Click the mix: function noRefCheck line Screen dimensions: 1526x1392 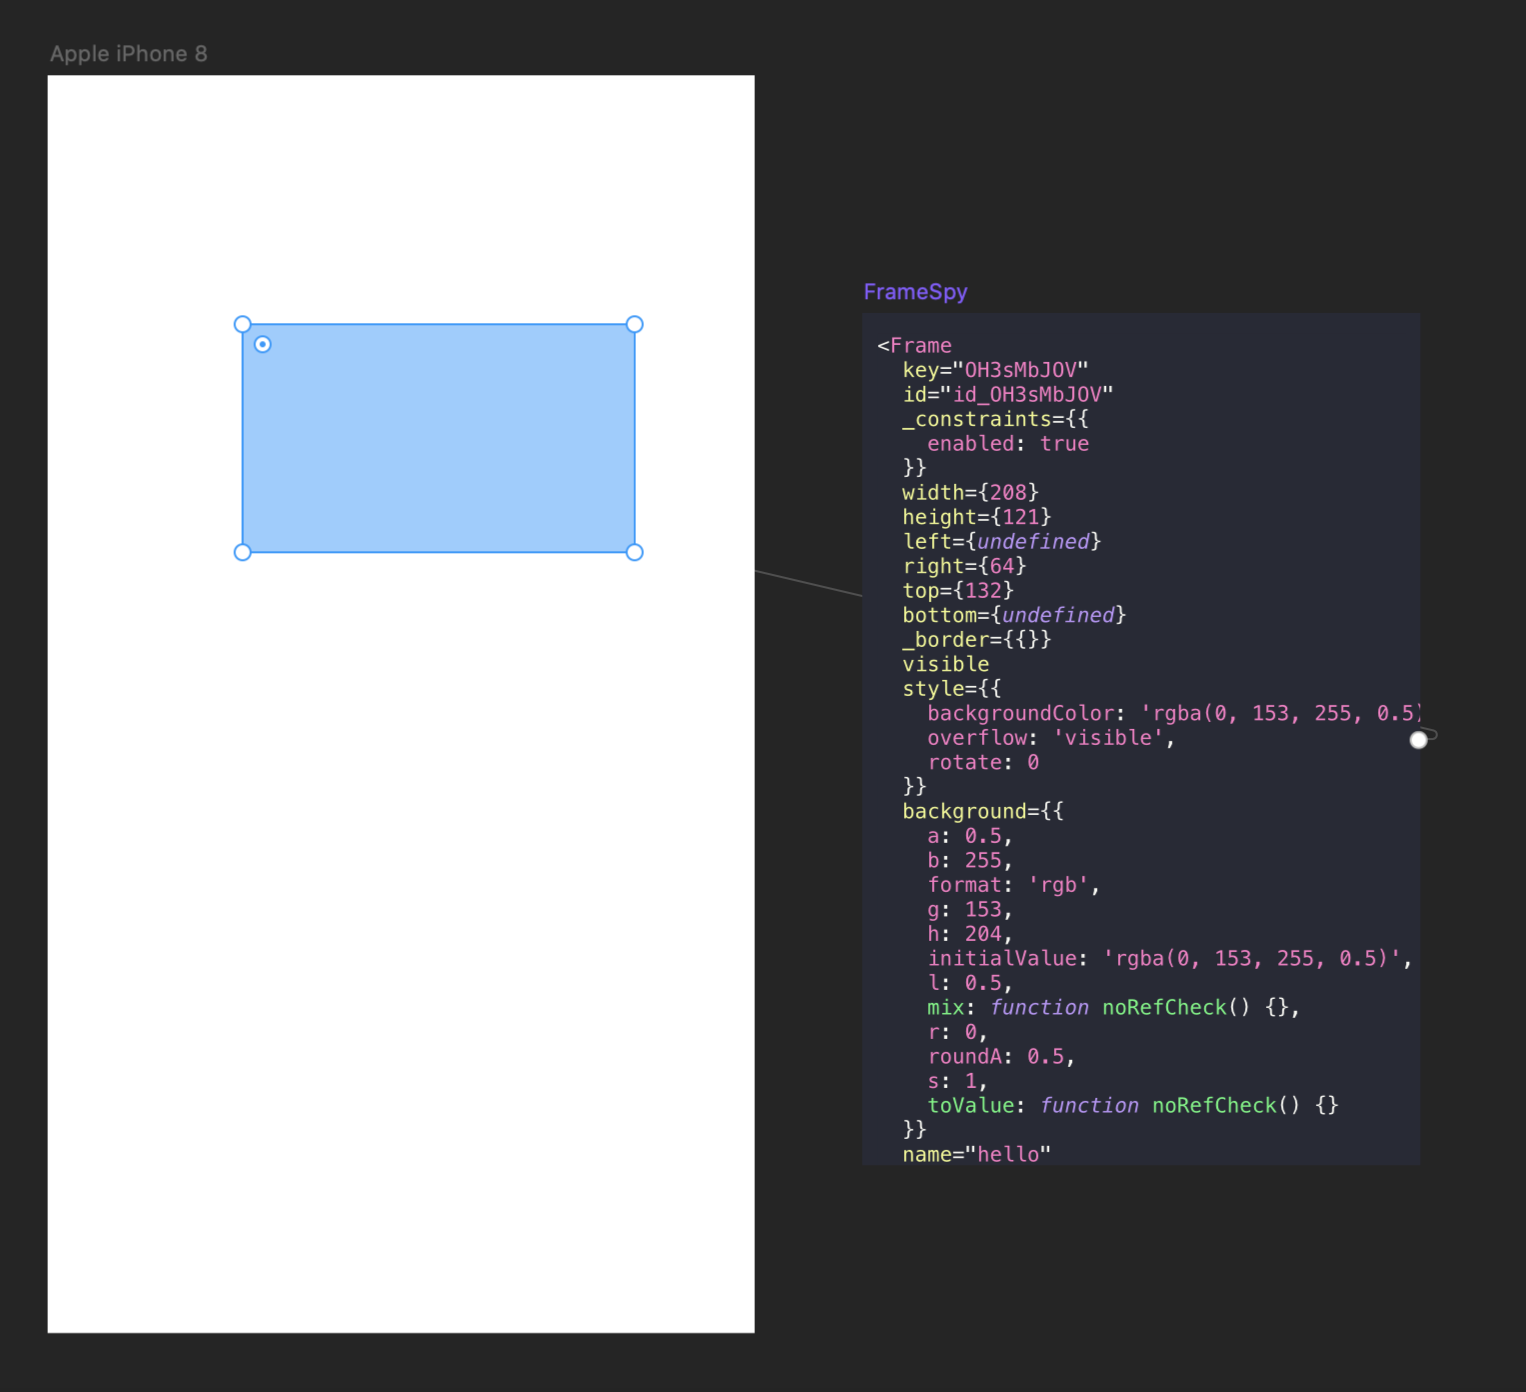point(1114,1008)
